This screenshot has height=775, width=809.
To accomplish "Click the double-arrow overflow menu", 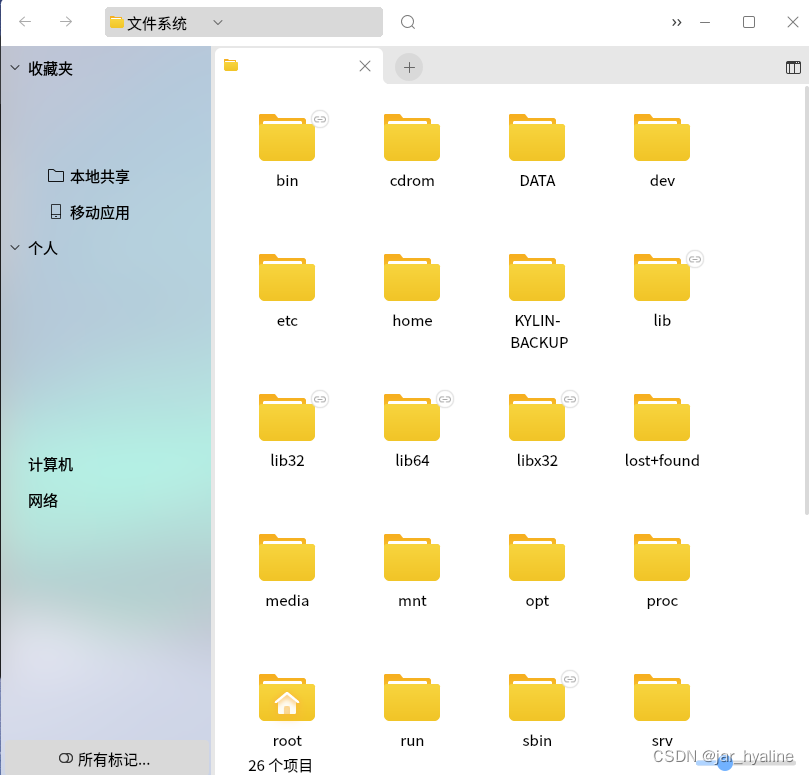I will pos(676,21).
